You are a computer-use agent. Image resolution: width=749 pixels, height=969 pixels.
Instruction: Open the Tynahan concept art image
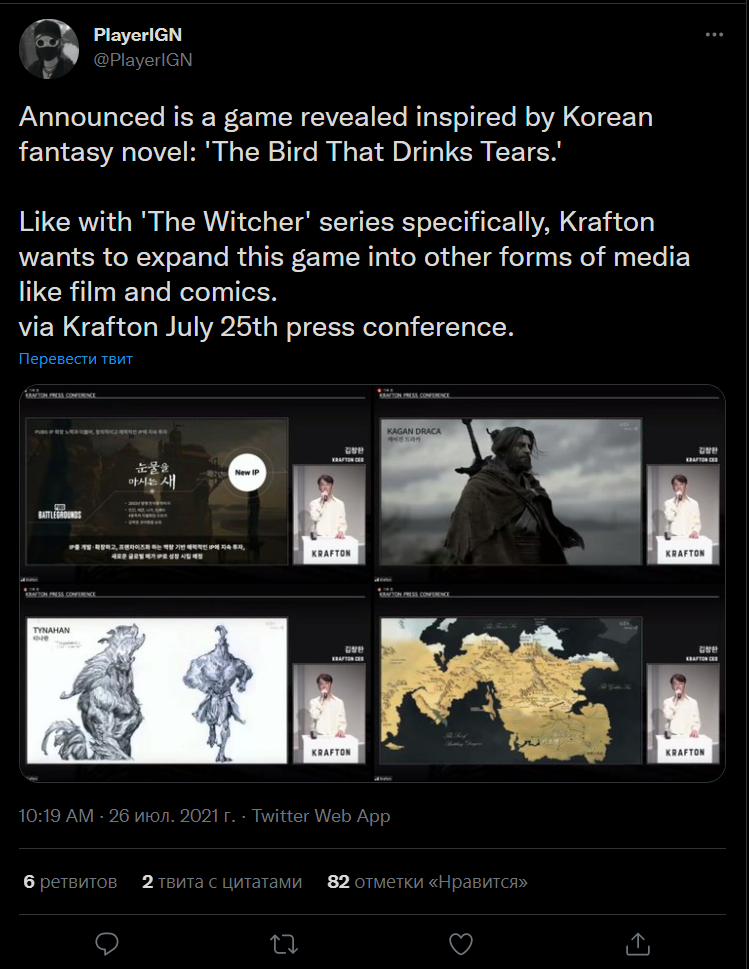(195, 683)
